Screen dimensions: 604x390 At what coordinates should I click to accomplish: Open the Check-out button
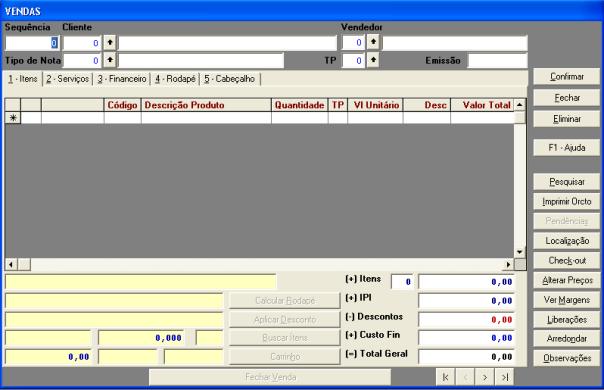point(567,261)
